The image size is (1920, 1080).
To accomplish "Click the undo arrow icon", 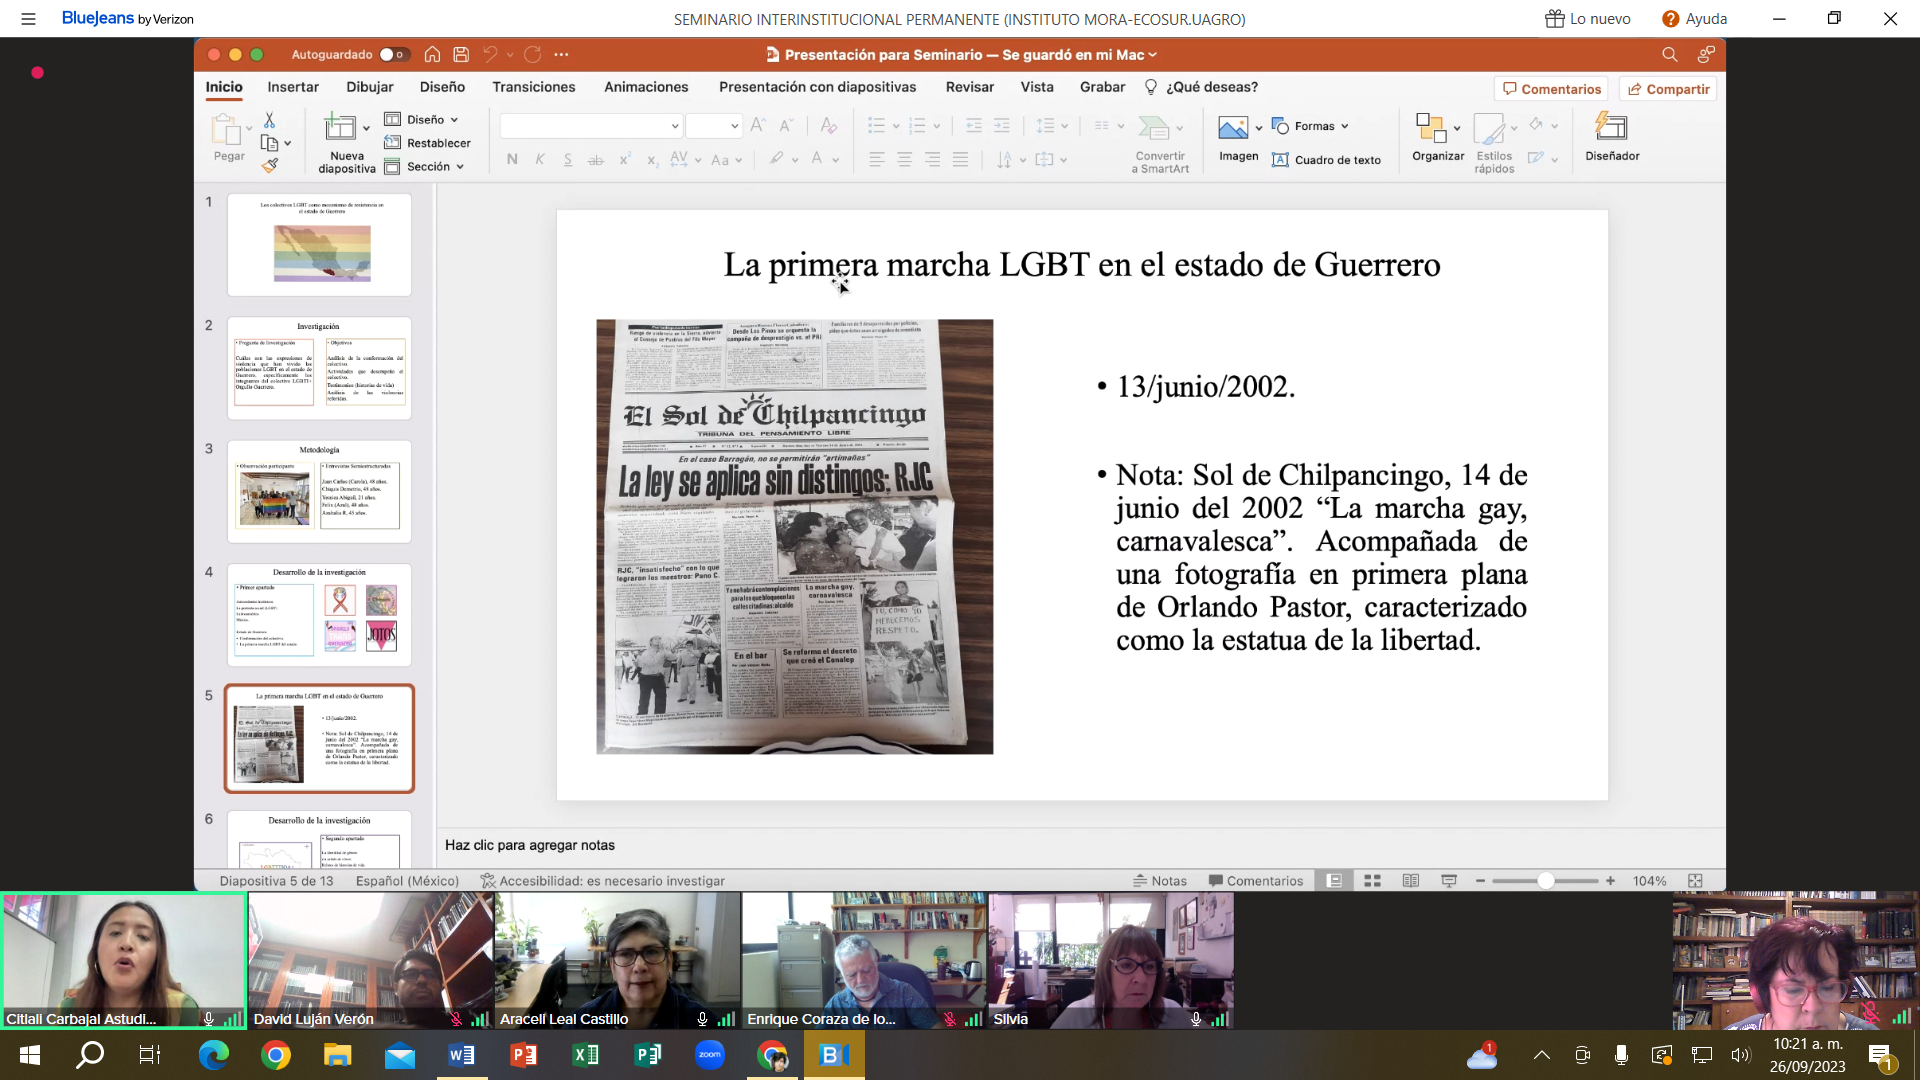I will [490, 54].
